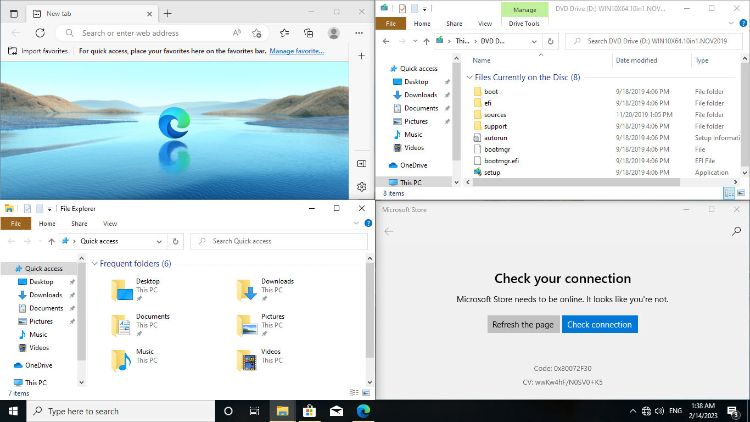Collapse the Frequent folders group
This screenshot has width=750, height=422.
pos(96,264)
